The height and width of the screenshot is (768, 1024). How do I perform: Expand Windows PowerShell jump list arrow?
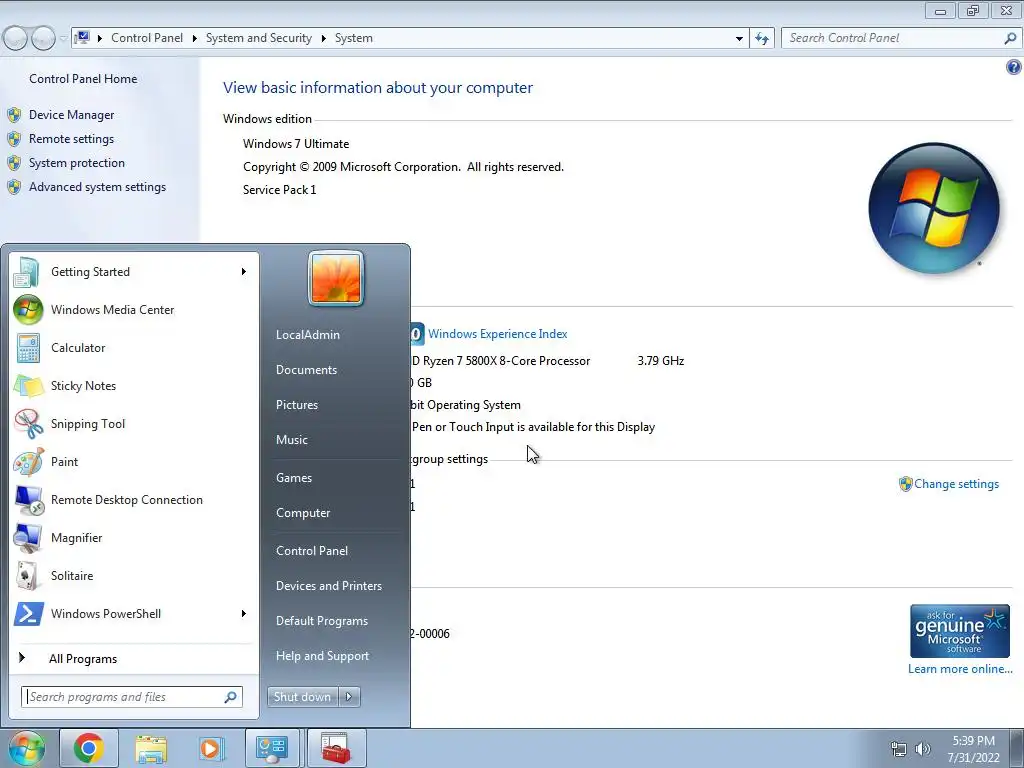(x=244, y=614)
